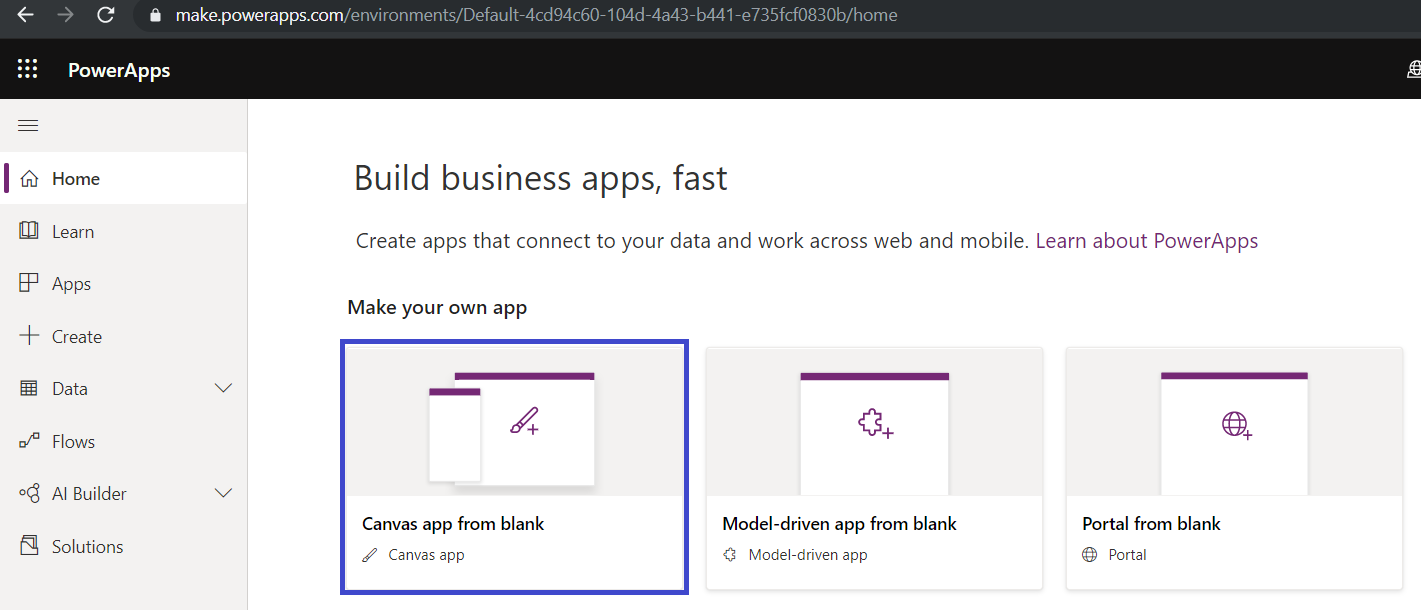The height and width of the screenshot is (610, 1421).
Task: Click the Home house icon
Action: 30,178
